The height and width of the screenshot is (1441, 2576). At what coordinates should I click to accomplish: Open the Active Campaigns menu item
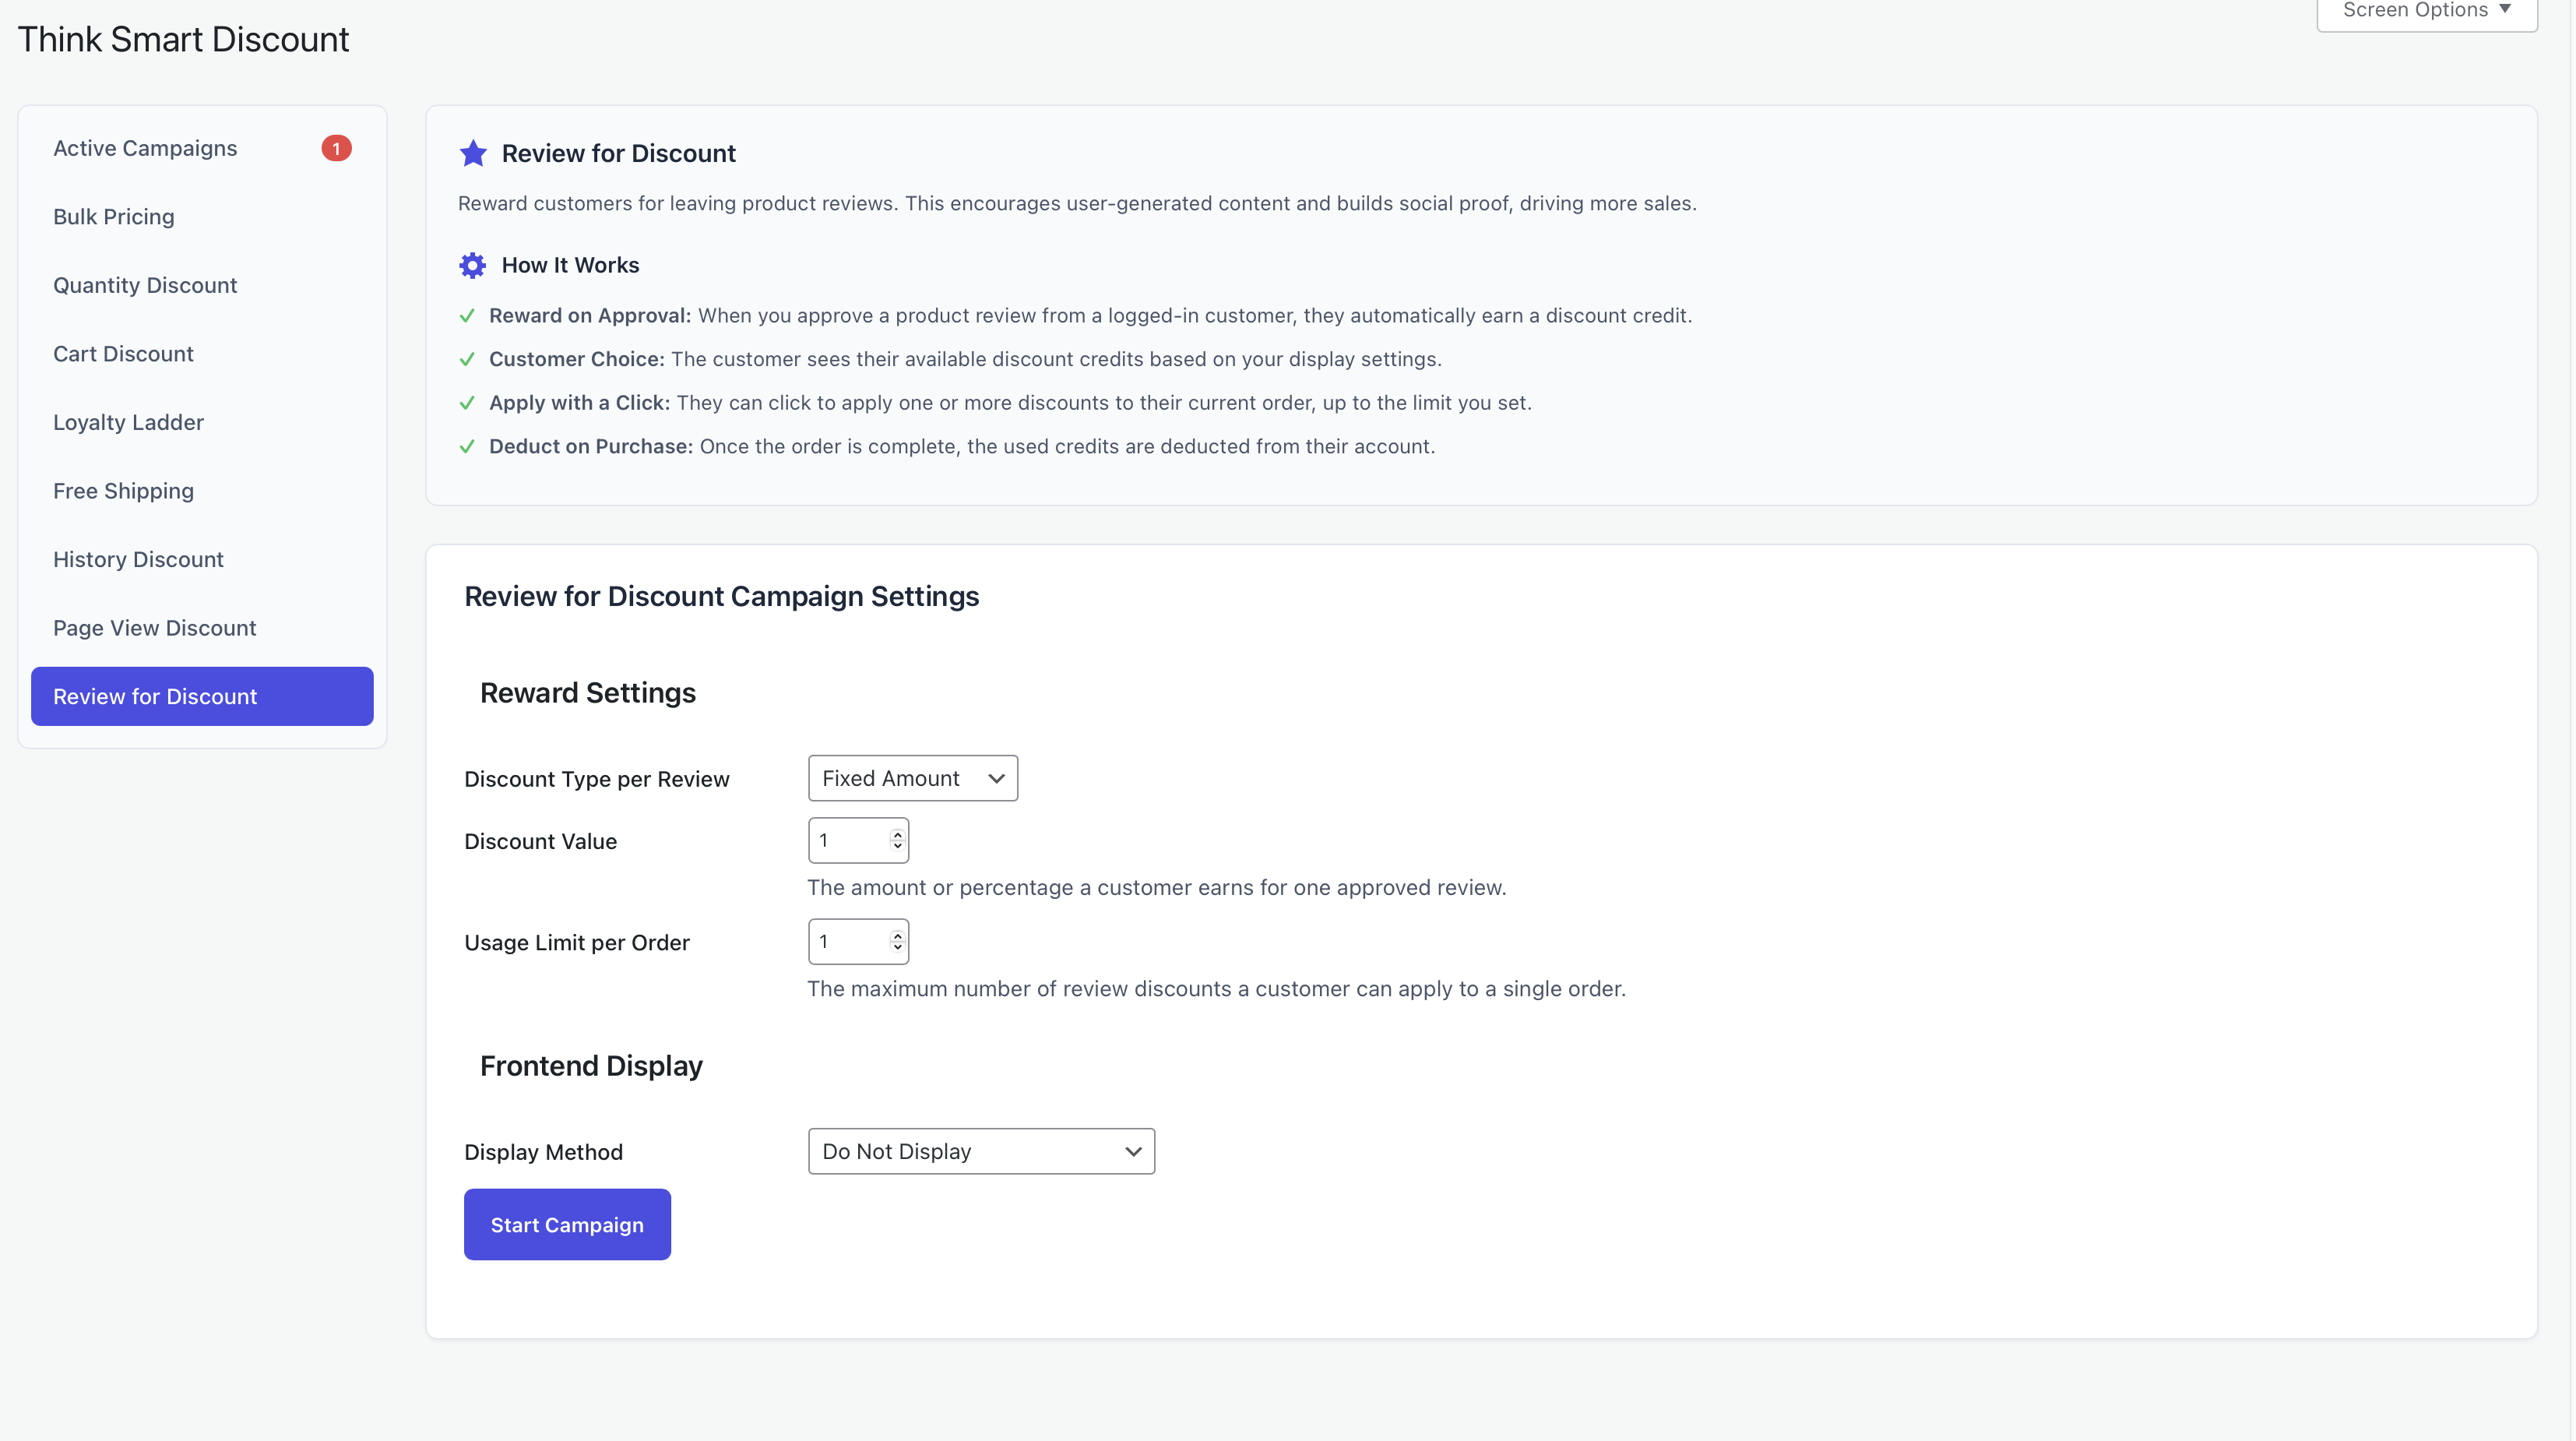point(145,148)
